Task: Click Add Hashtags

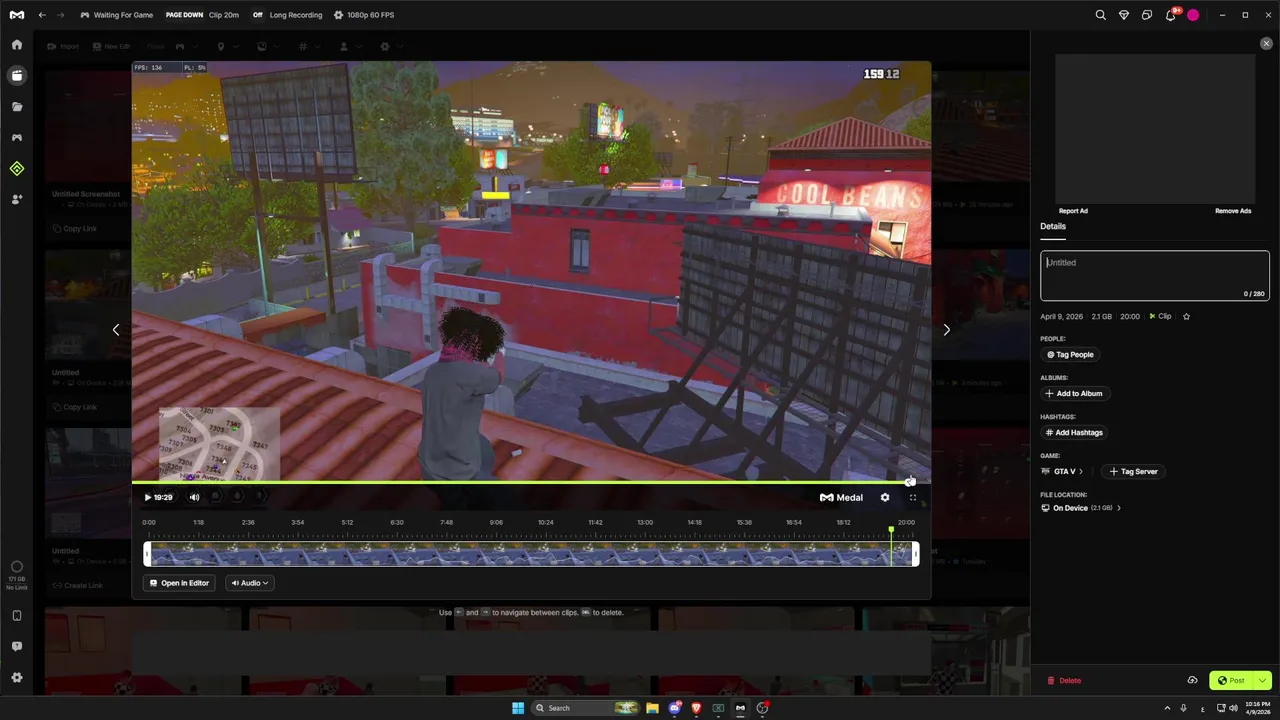Action: tap(1075, 432)
